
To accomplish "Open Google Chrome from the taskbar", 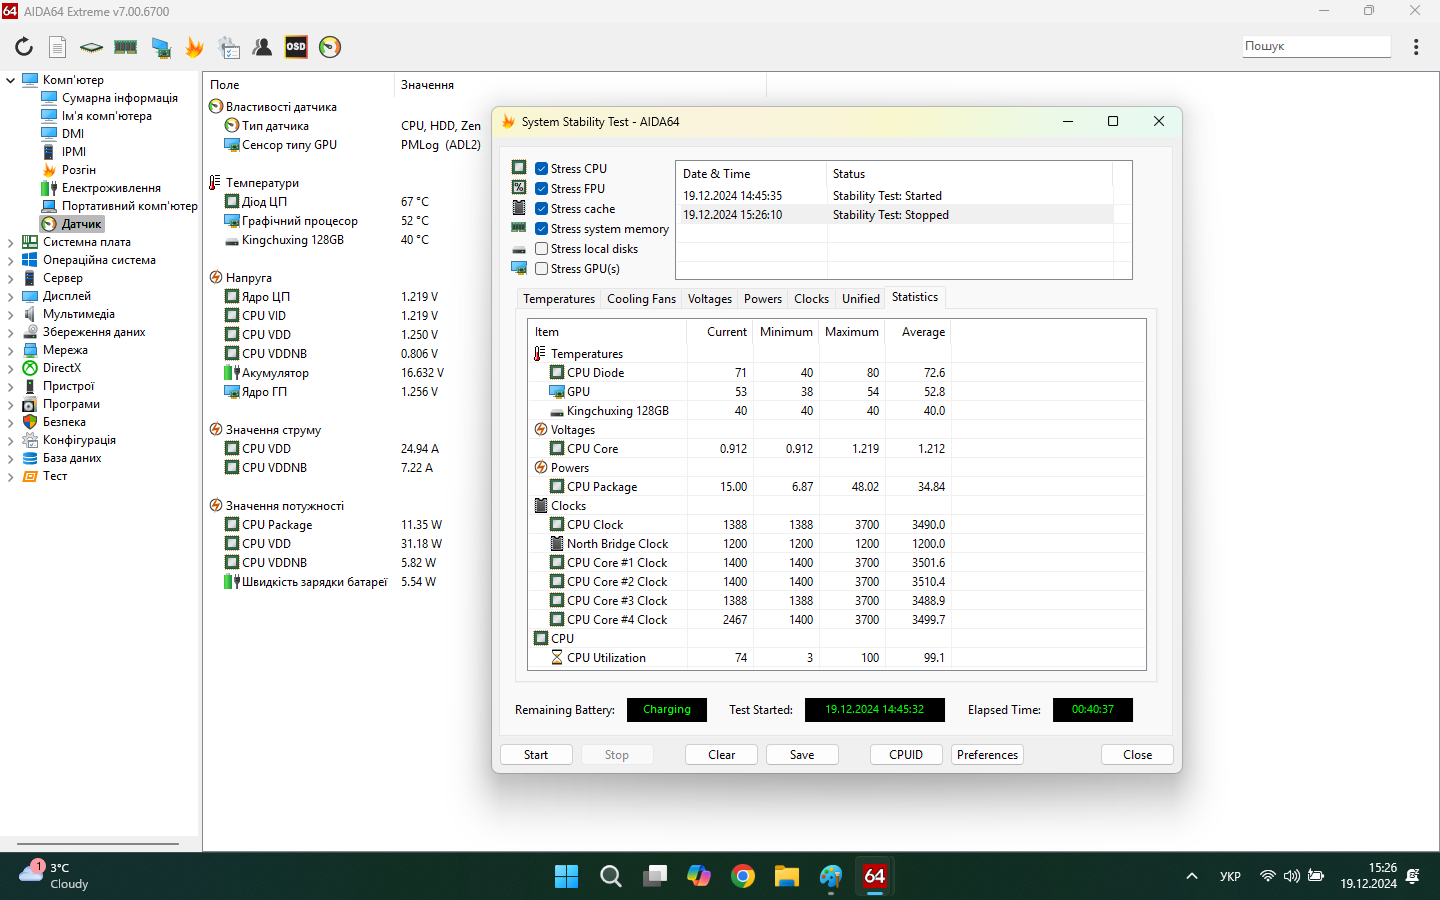I will pyautogui.click(x=743, y=876).
